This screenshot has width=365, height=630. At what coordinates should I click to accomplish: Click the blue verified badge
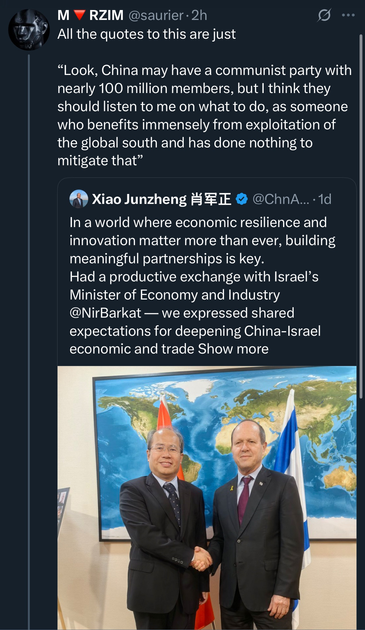click(x=241, y=199)
